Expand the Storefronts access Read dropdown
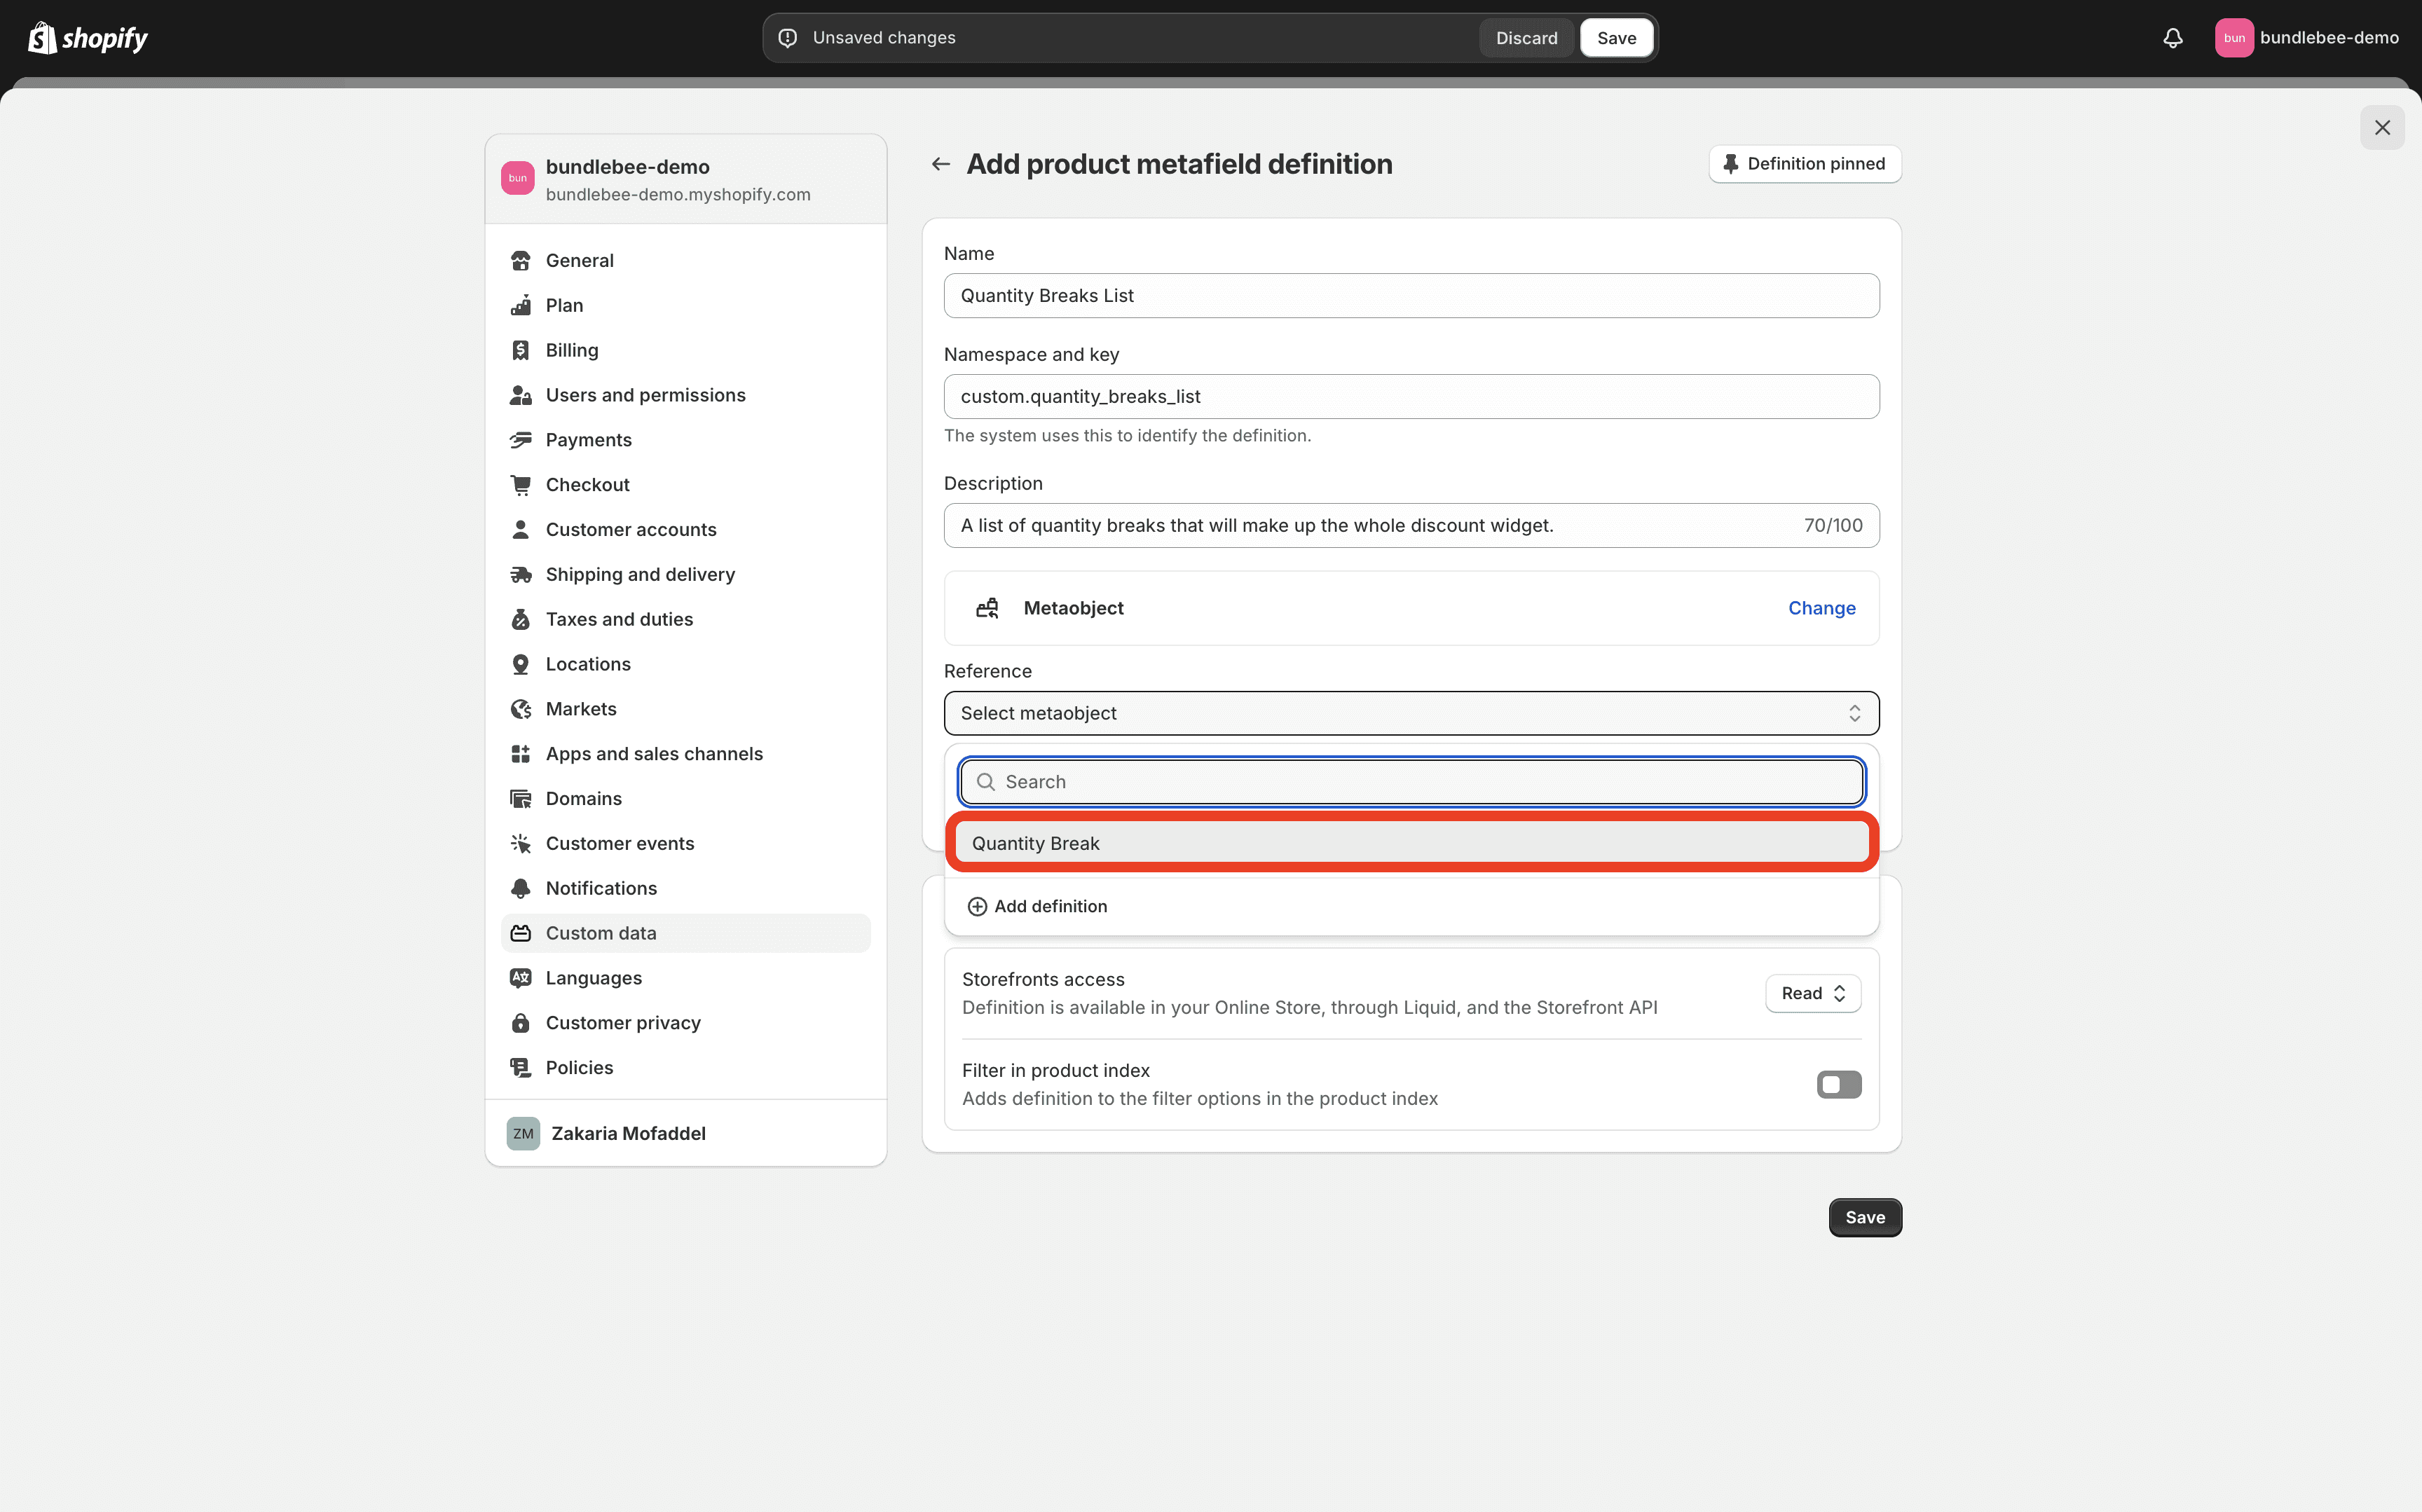Image resolution: width=2422 pixels, height=1512 pixels. [1814, 993]
